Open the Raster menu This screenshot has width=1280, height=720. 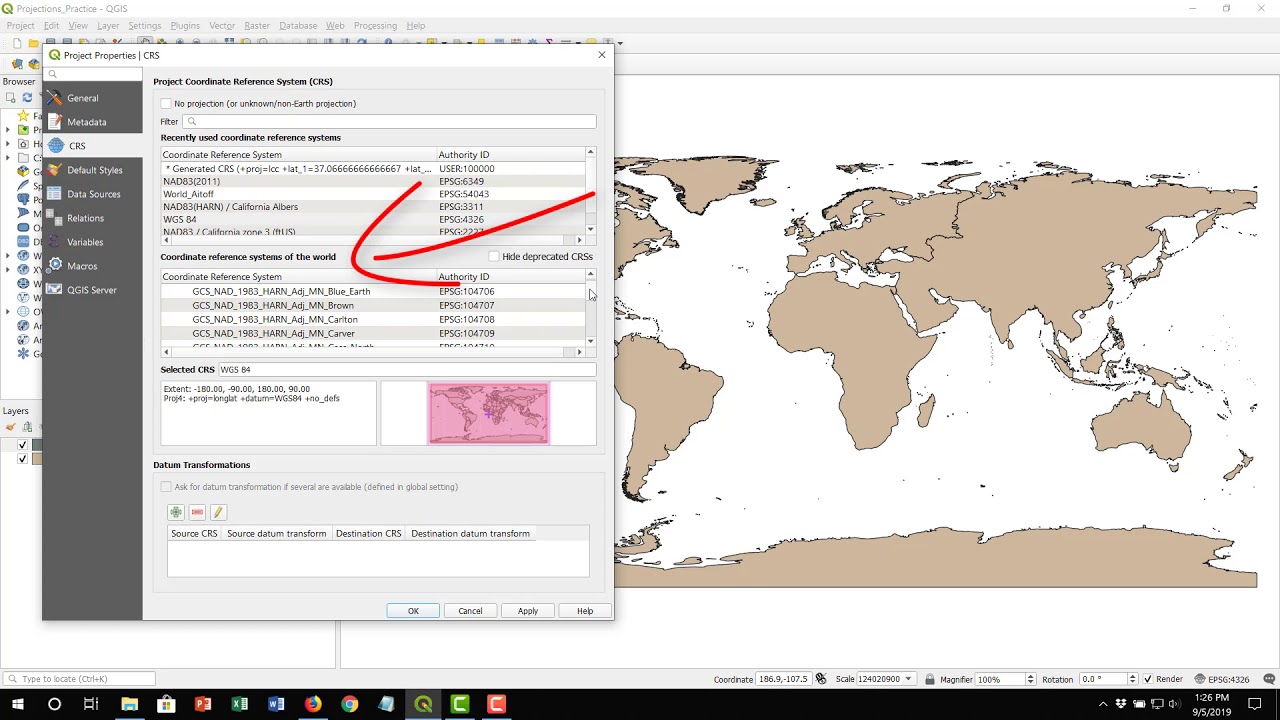point(257,25)
